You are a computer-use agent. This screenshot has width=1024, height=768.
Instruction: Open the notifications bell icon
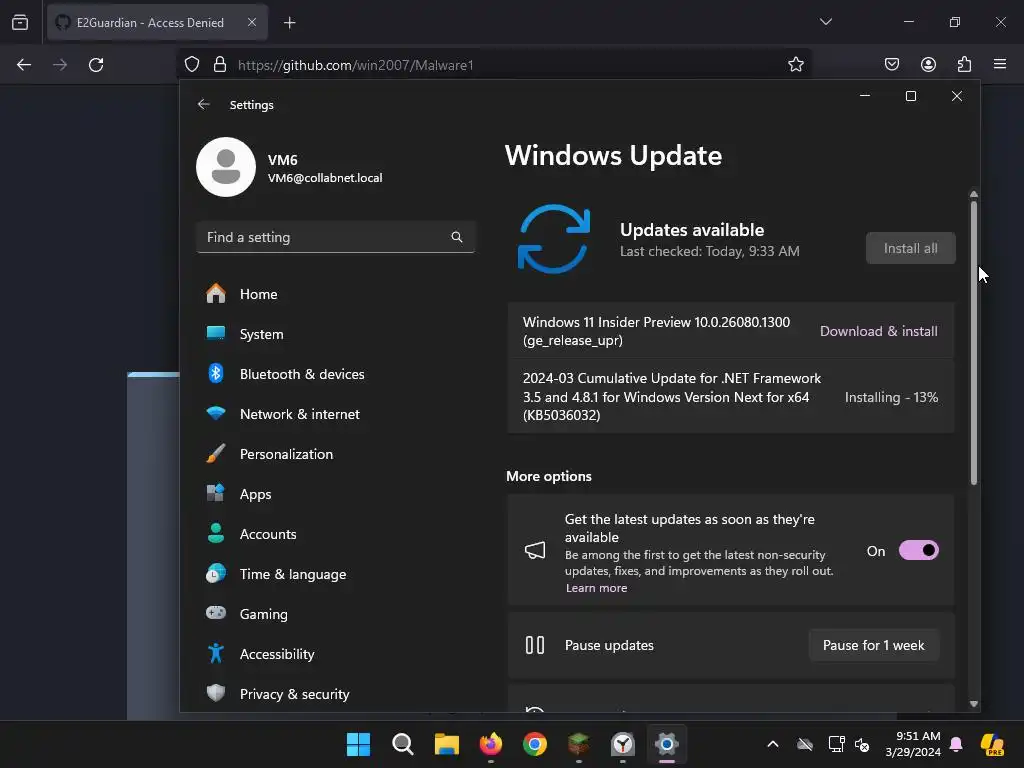(x=956, y=744)
